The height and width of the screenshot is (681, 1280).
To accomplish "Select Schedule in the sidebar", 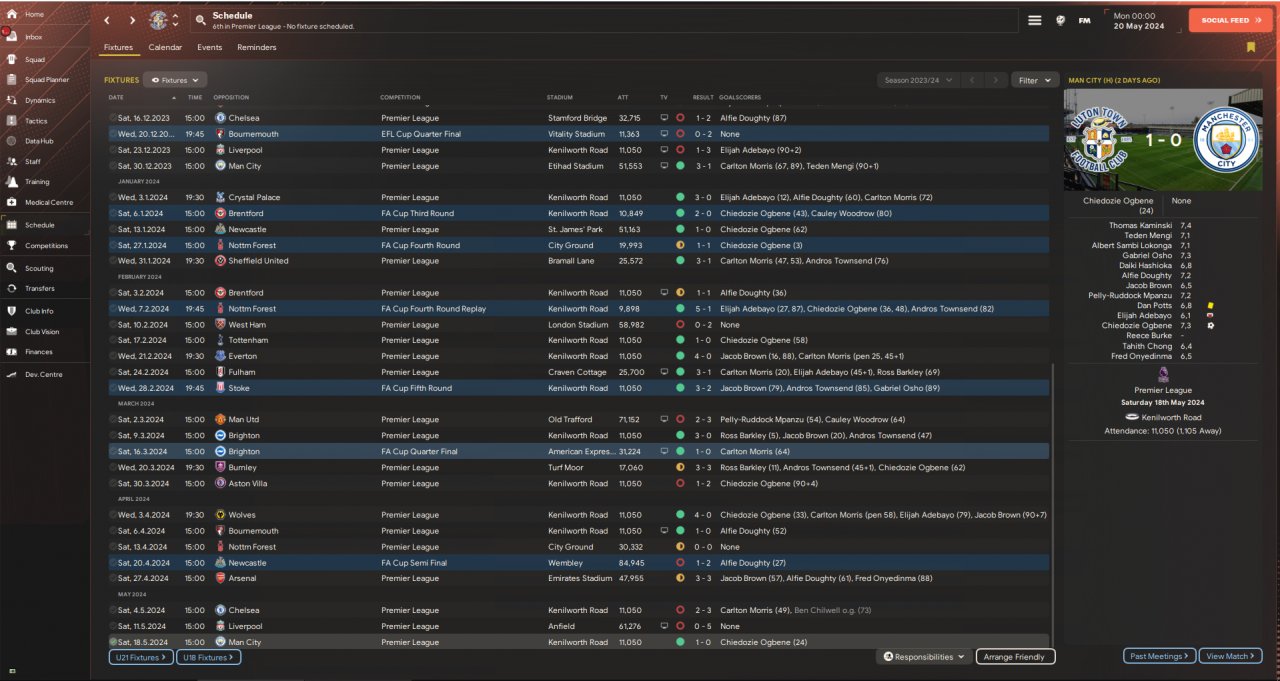I will (40, 225).
